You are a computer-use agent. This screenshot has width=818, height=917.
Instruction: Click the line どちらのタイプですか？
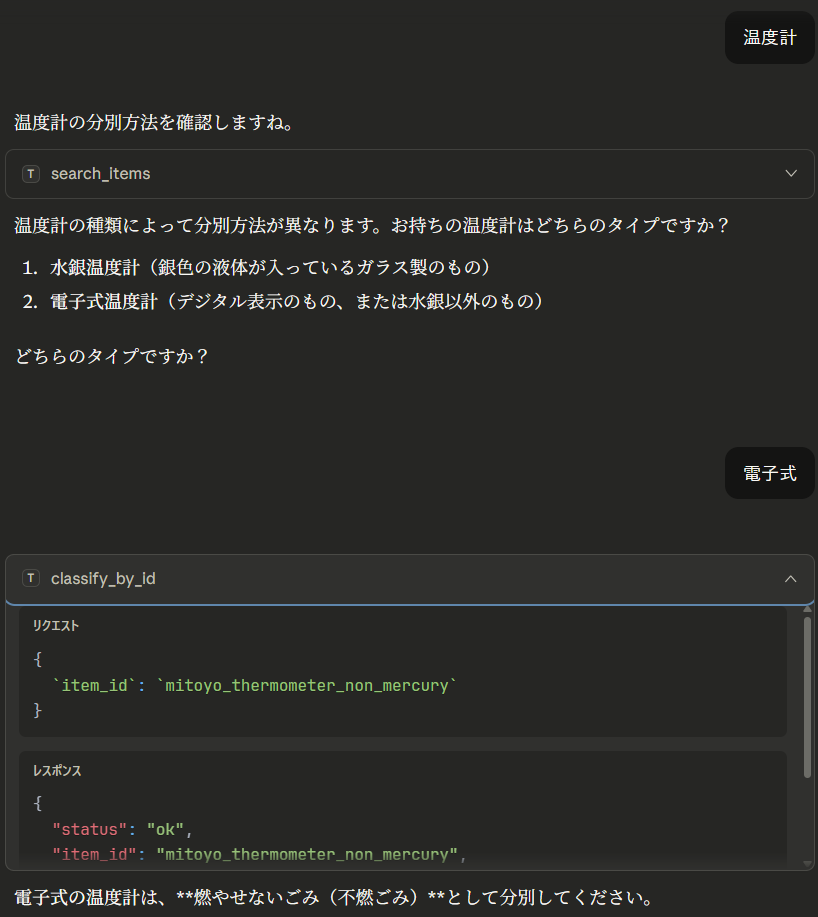[x=111, y=356]
